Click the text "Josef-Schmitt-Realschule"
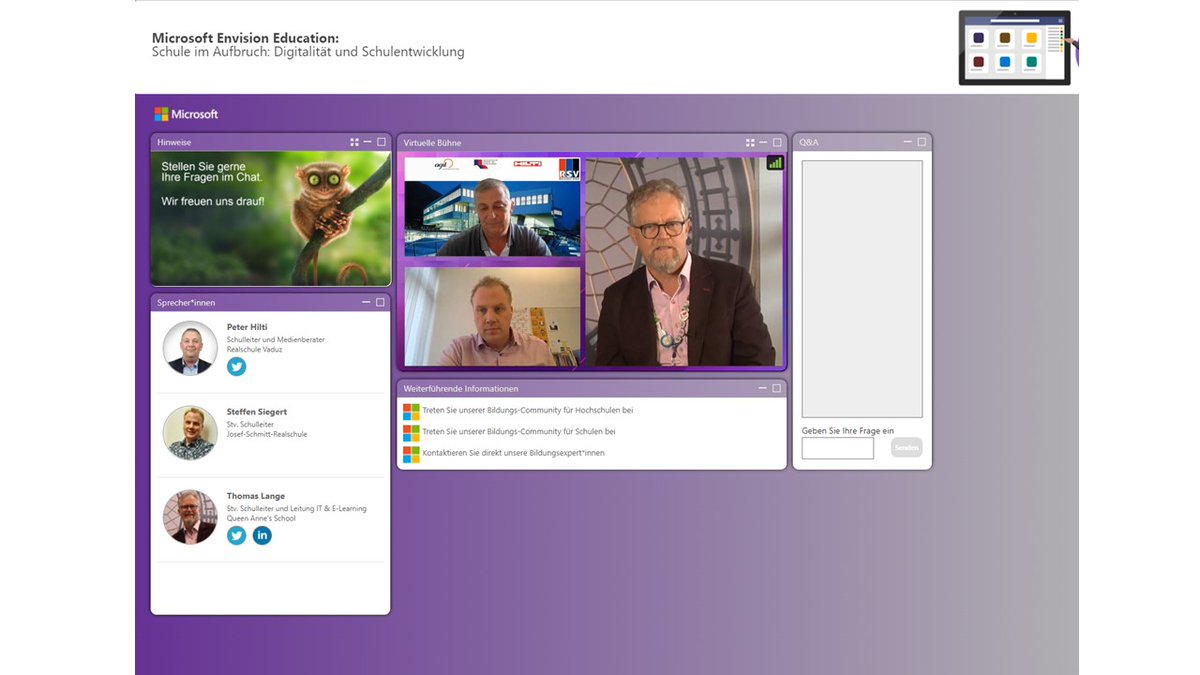 click(x=267, y=434)
